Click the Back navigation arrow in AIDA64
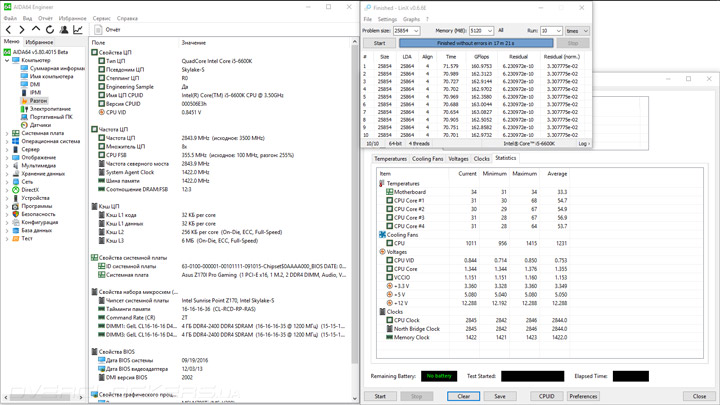The image size is (720, 405). coord(9,30)
